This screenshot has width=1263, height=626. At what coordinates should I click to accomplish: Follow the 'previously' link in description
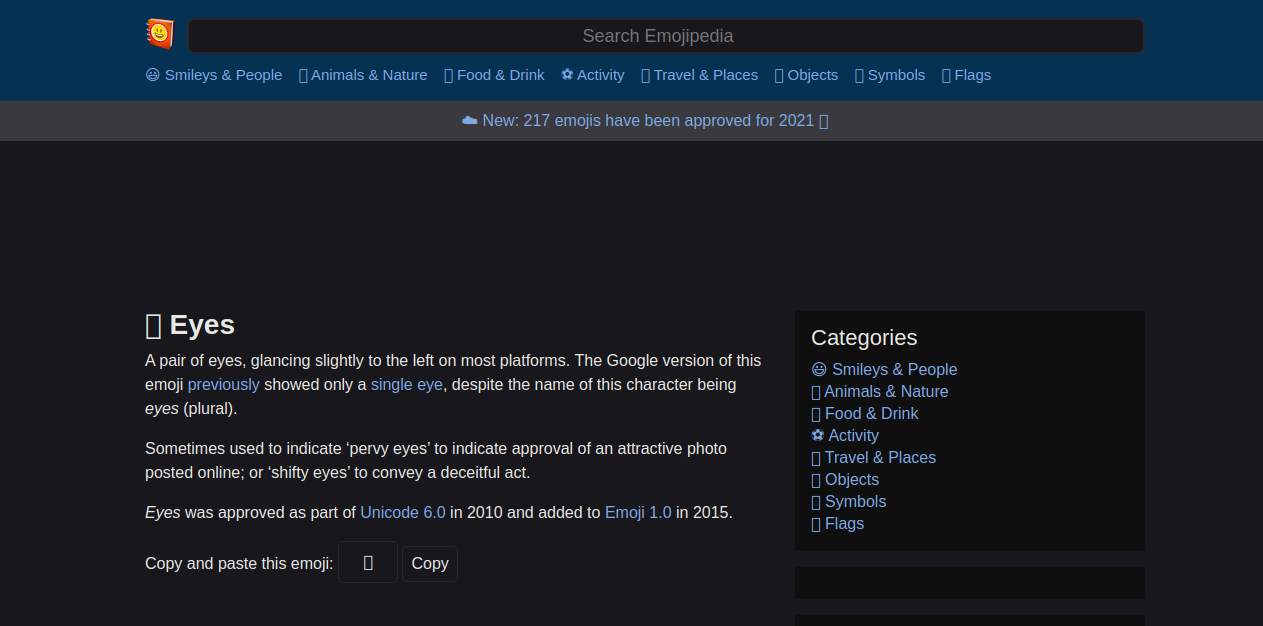click(x=223, y=384)
